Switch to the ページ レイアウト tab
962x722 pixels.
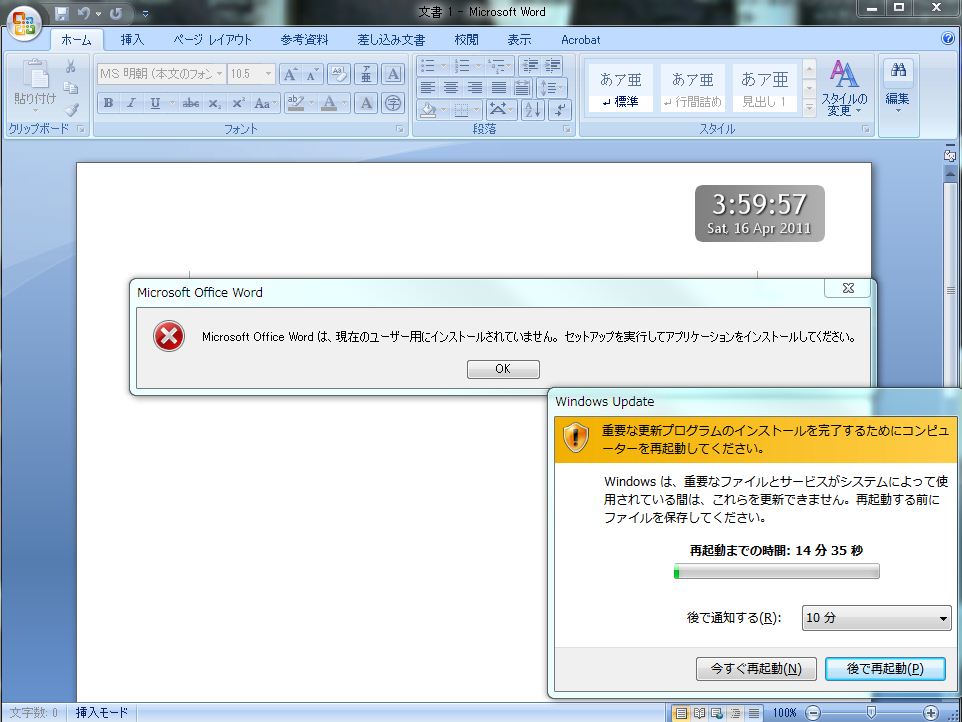pyautogui.click(x=212, y=40)
